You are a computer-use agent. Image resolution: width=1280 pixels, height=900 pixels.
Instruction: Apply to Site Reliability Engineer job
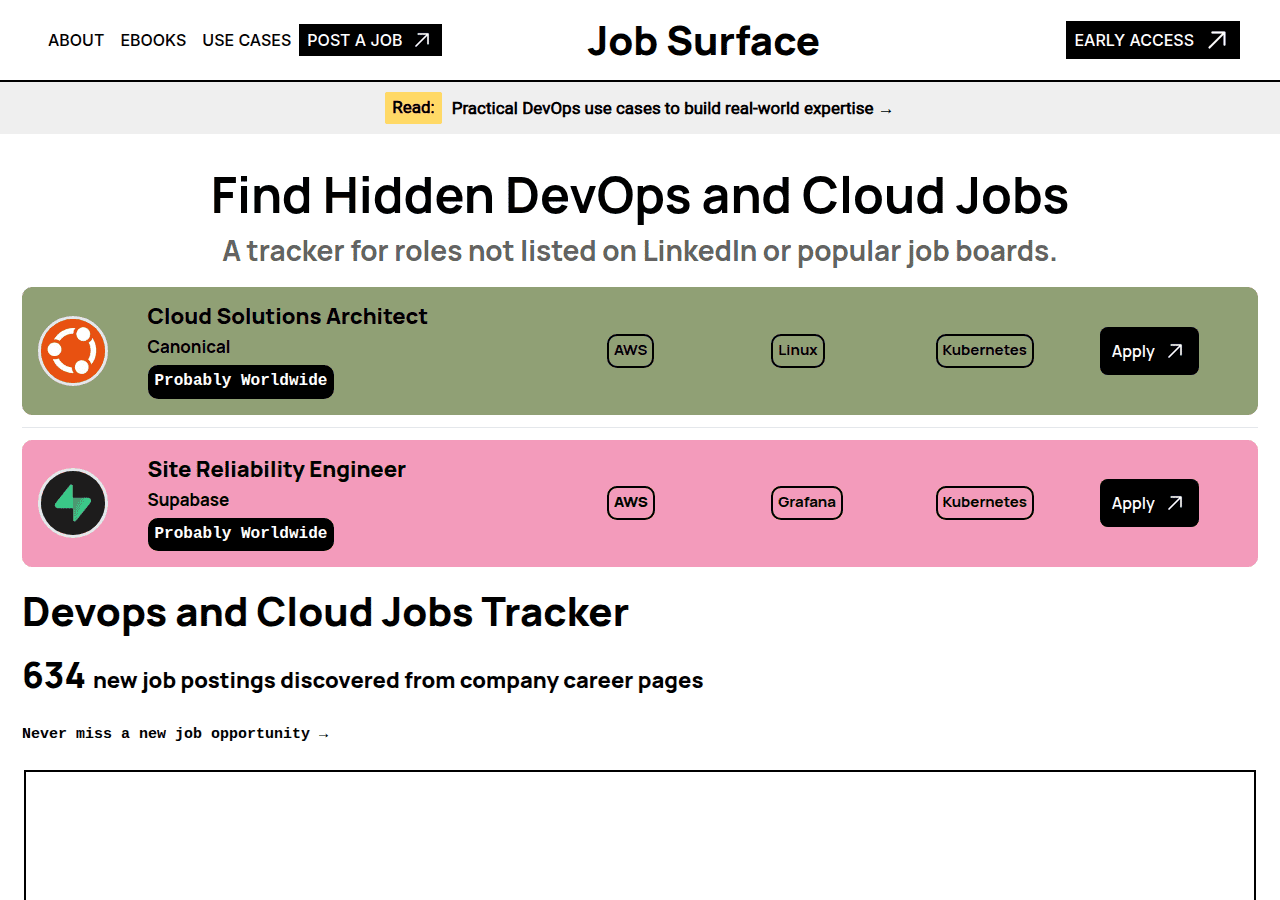(x=1149, y=503)
